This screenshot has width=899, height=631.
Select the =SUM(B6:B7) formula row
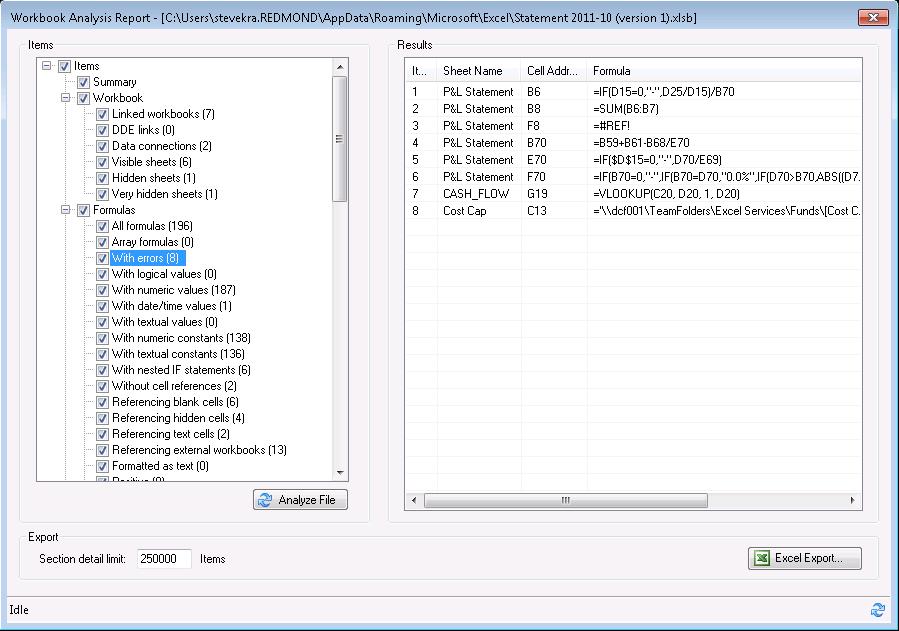click(x=633, y=109)
